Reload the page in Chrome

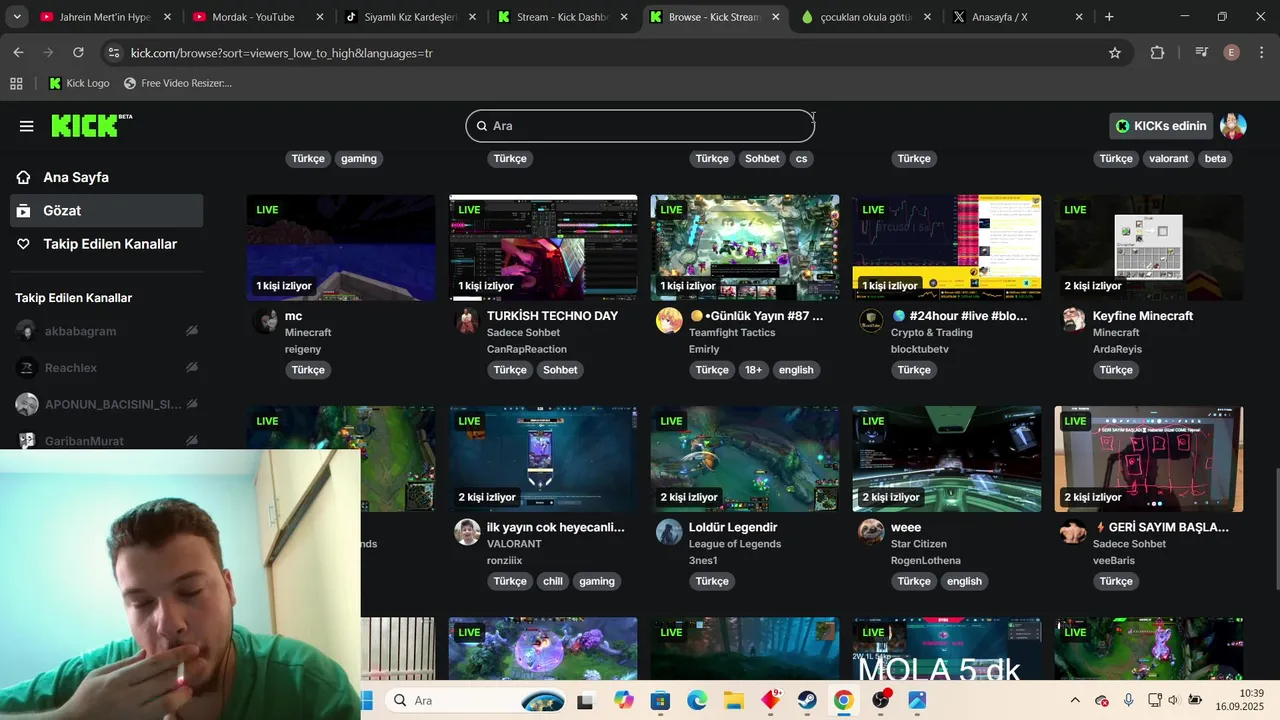point(78,53)
